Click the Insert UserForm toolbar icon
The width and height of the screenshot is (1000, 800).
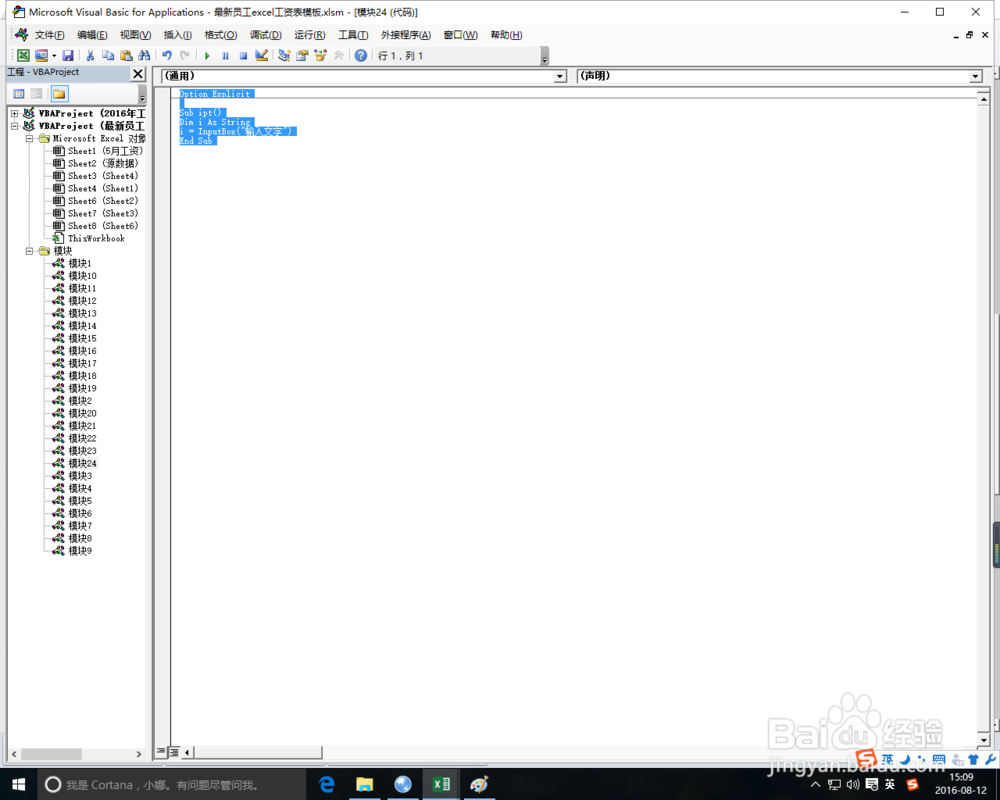click(x=41, y=56)
